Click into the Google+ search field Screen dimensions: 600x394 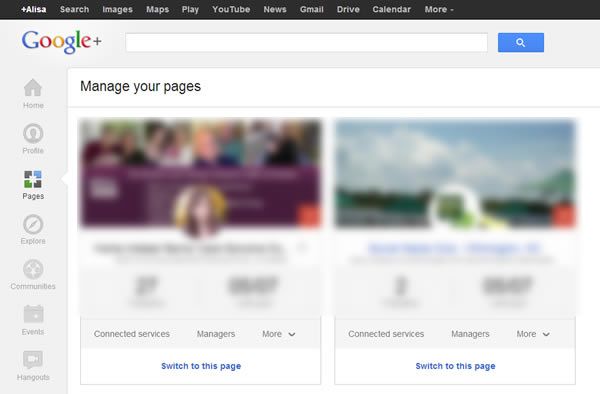click(307, 42)
